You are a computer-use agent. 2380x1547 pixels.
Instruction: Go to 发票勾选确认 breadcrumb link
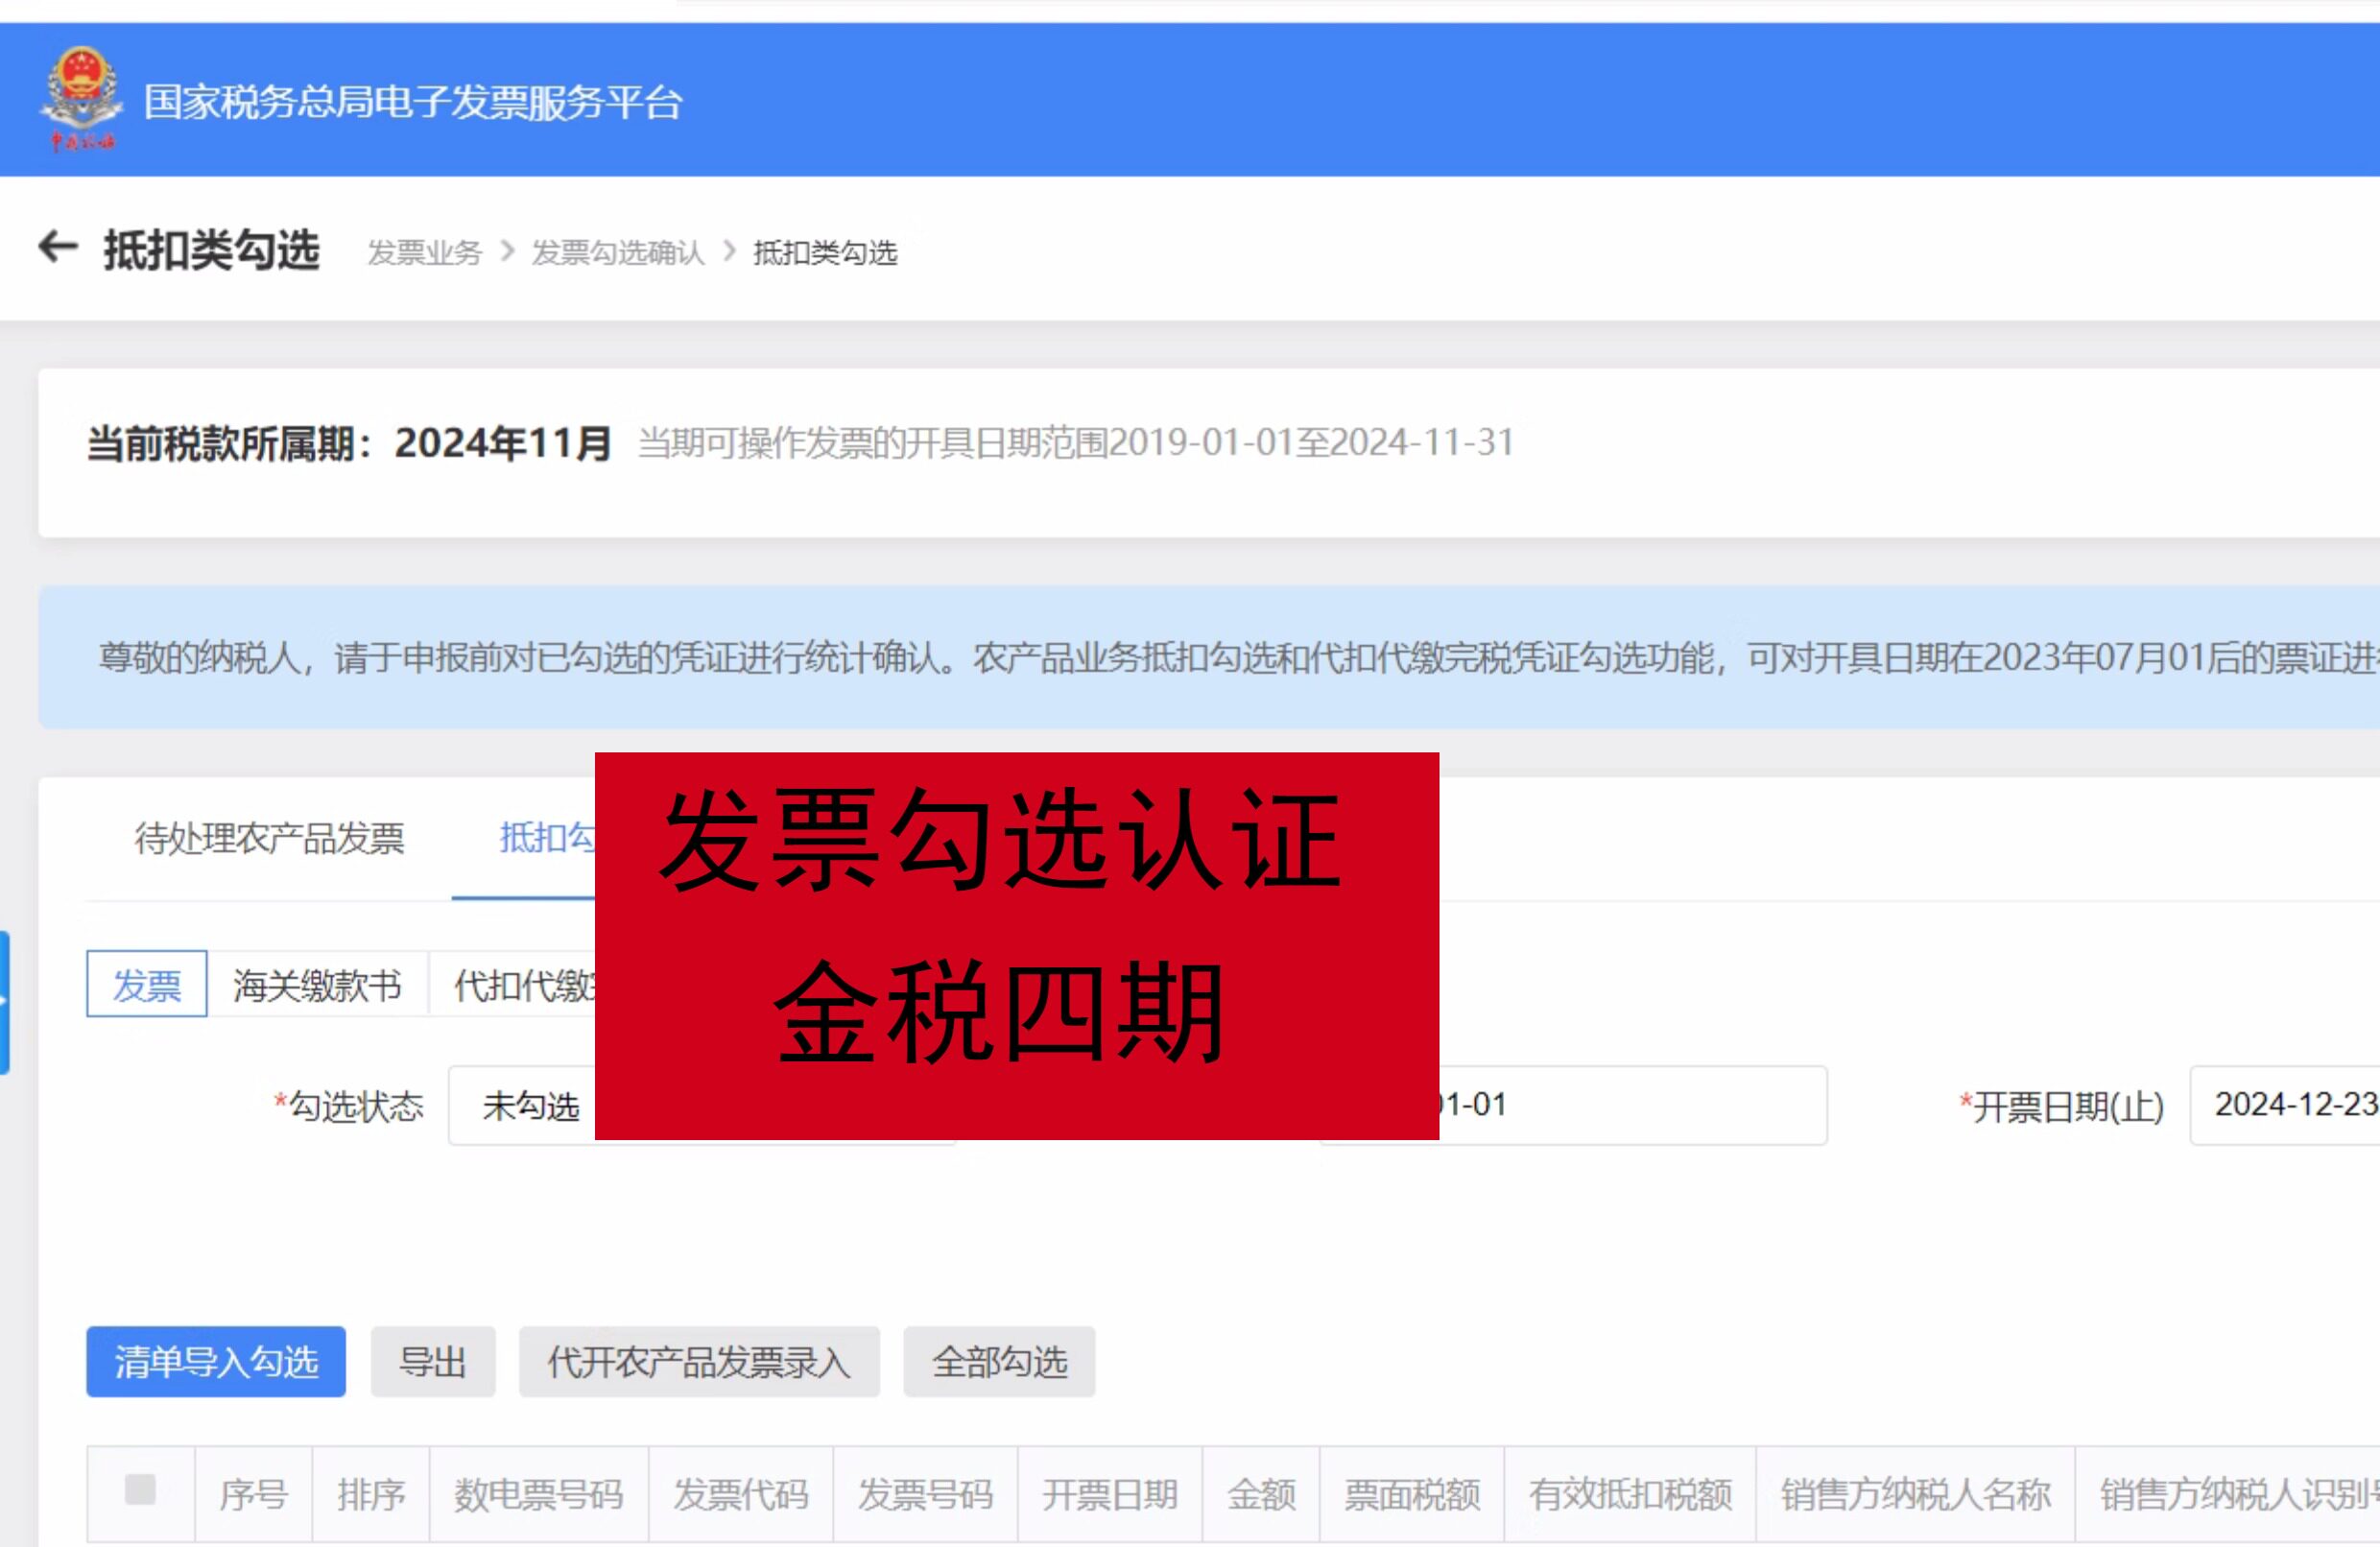pyautogui.click(x=617, y=253)
